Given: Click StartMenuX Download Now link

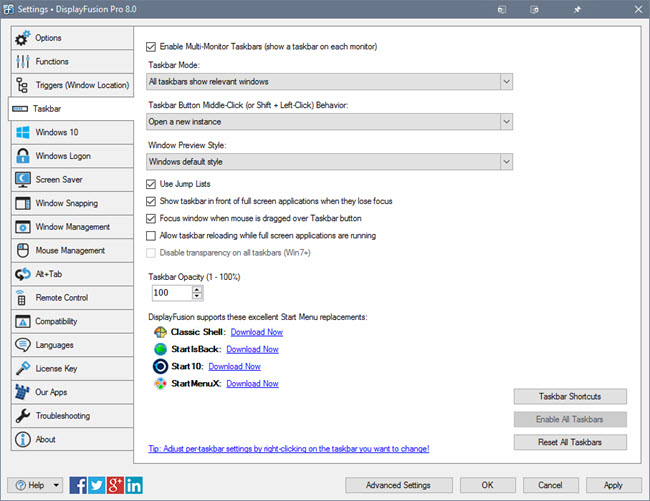Looking at the screenshot, I should coord(252,384).
